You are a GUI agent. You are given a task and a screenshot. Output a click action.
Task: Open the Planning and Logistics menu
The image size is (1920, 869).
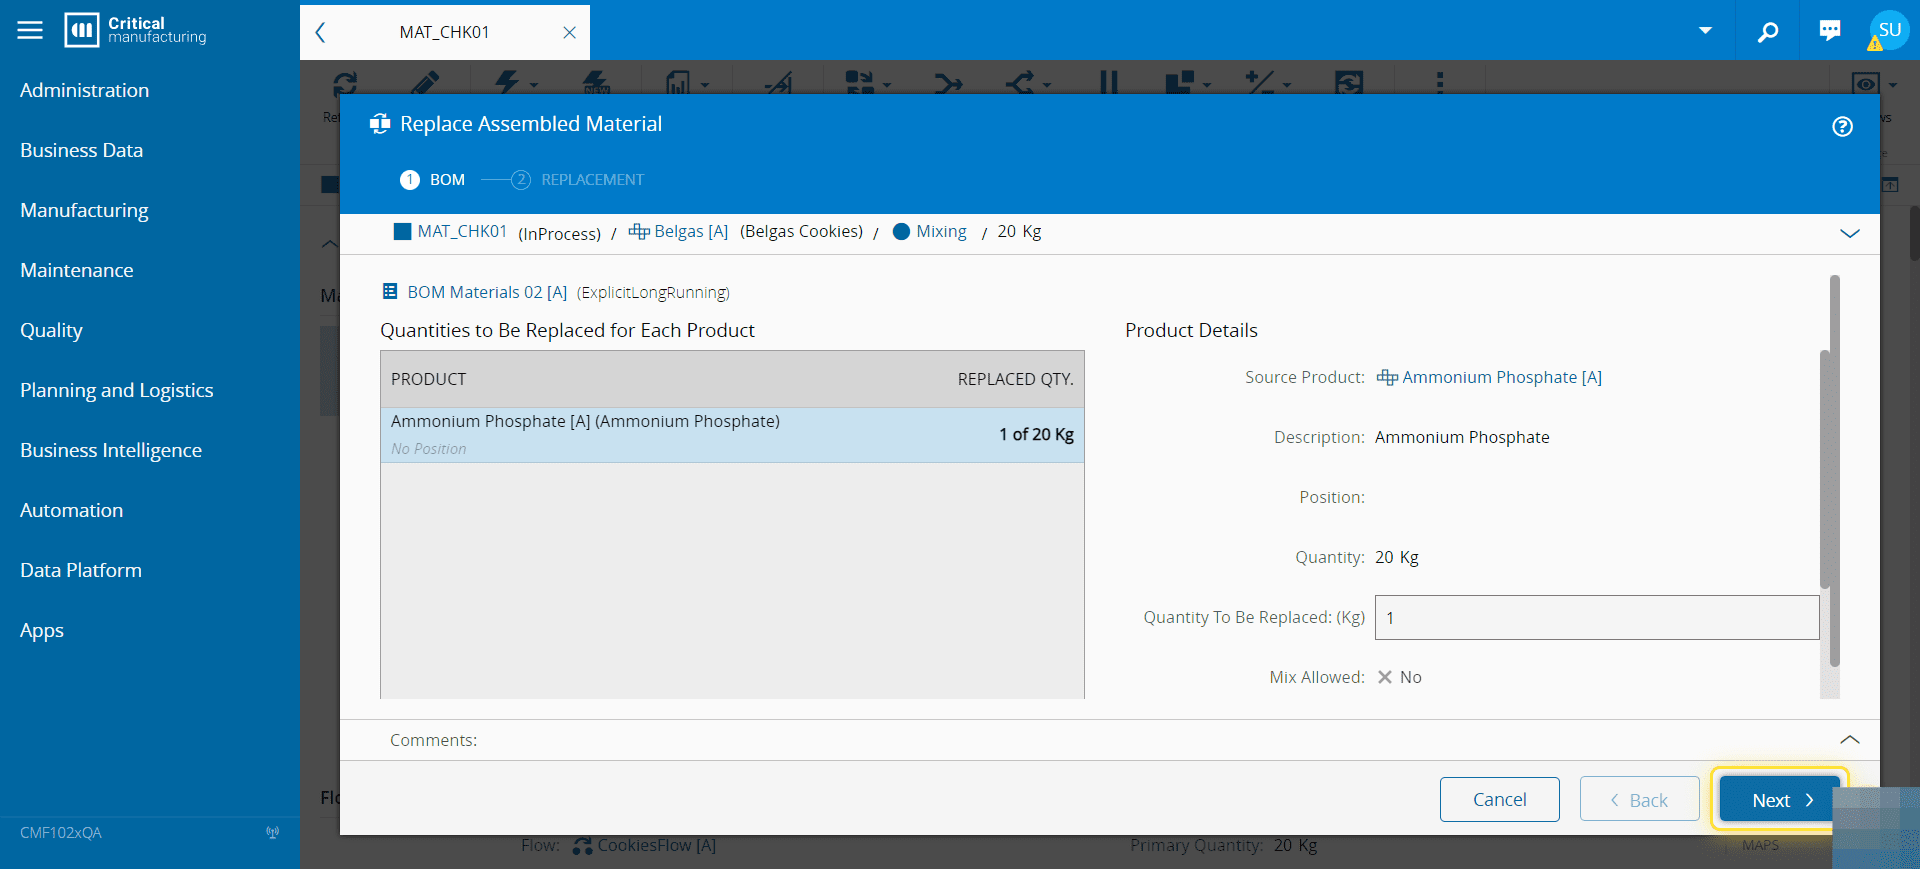point(116,390)
